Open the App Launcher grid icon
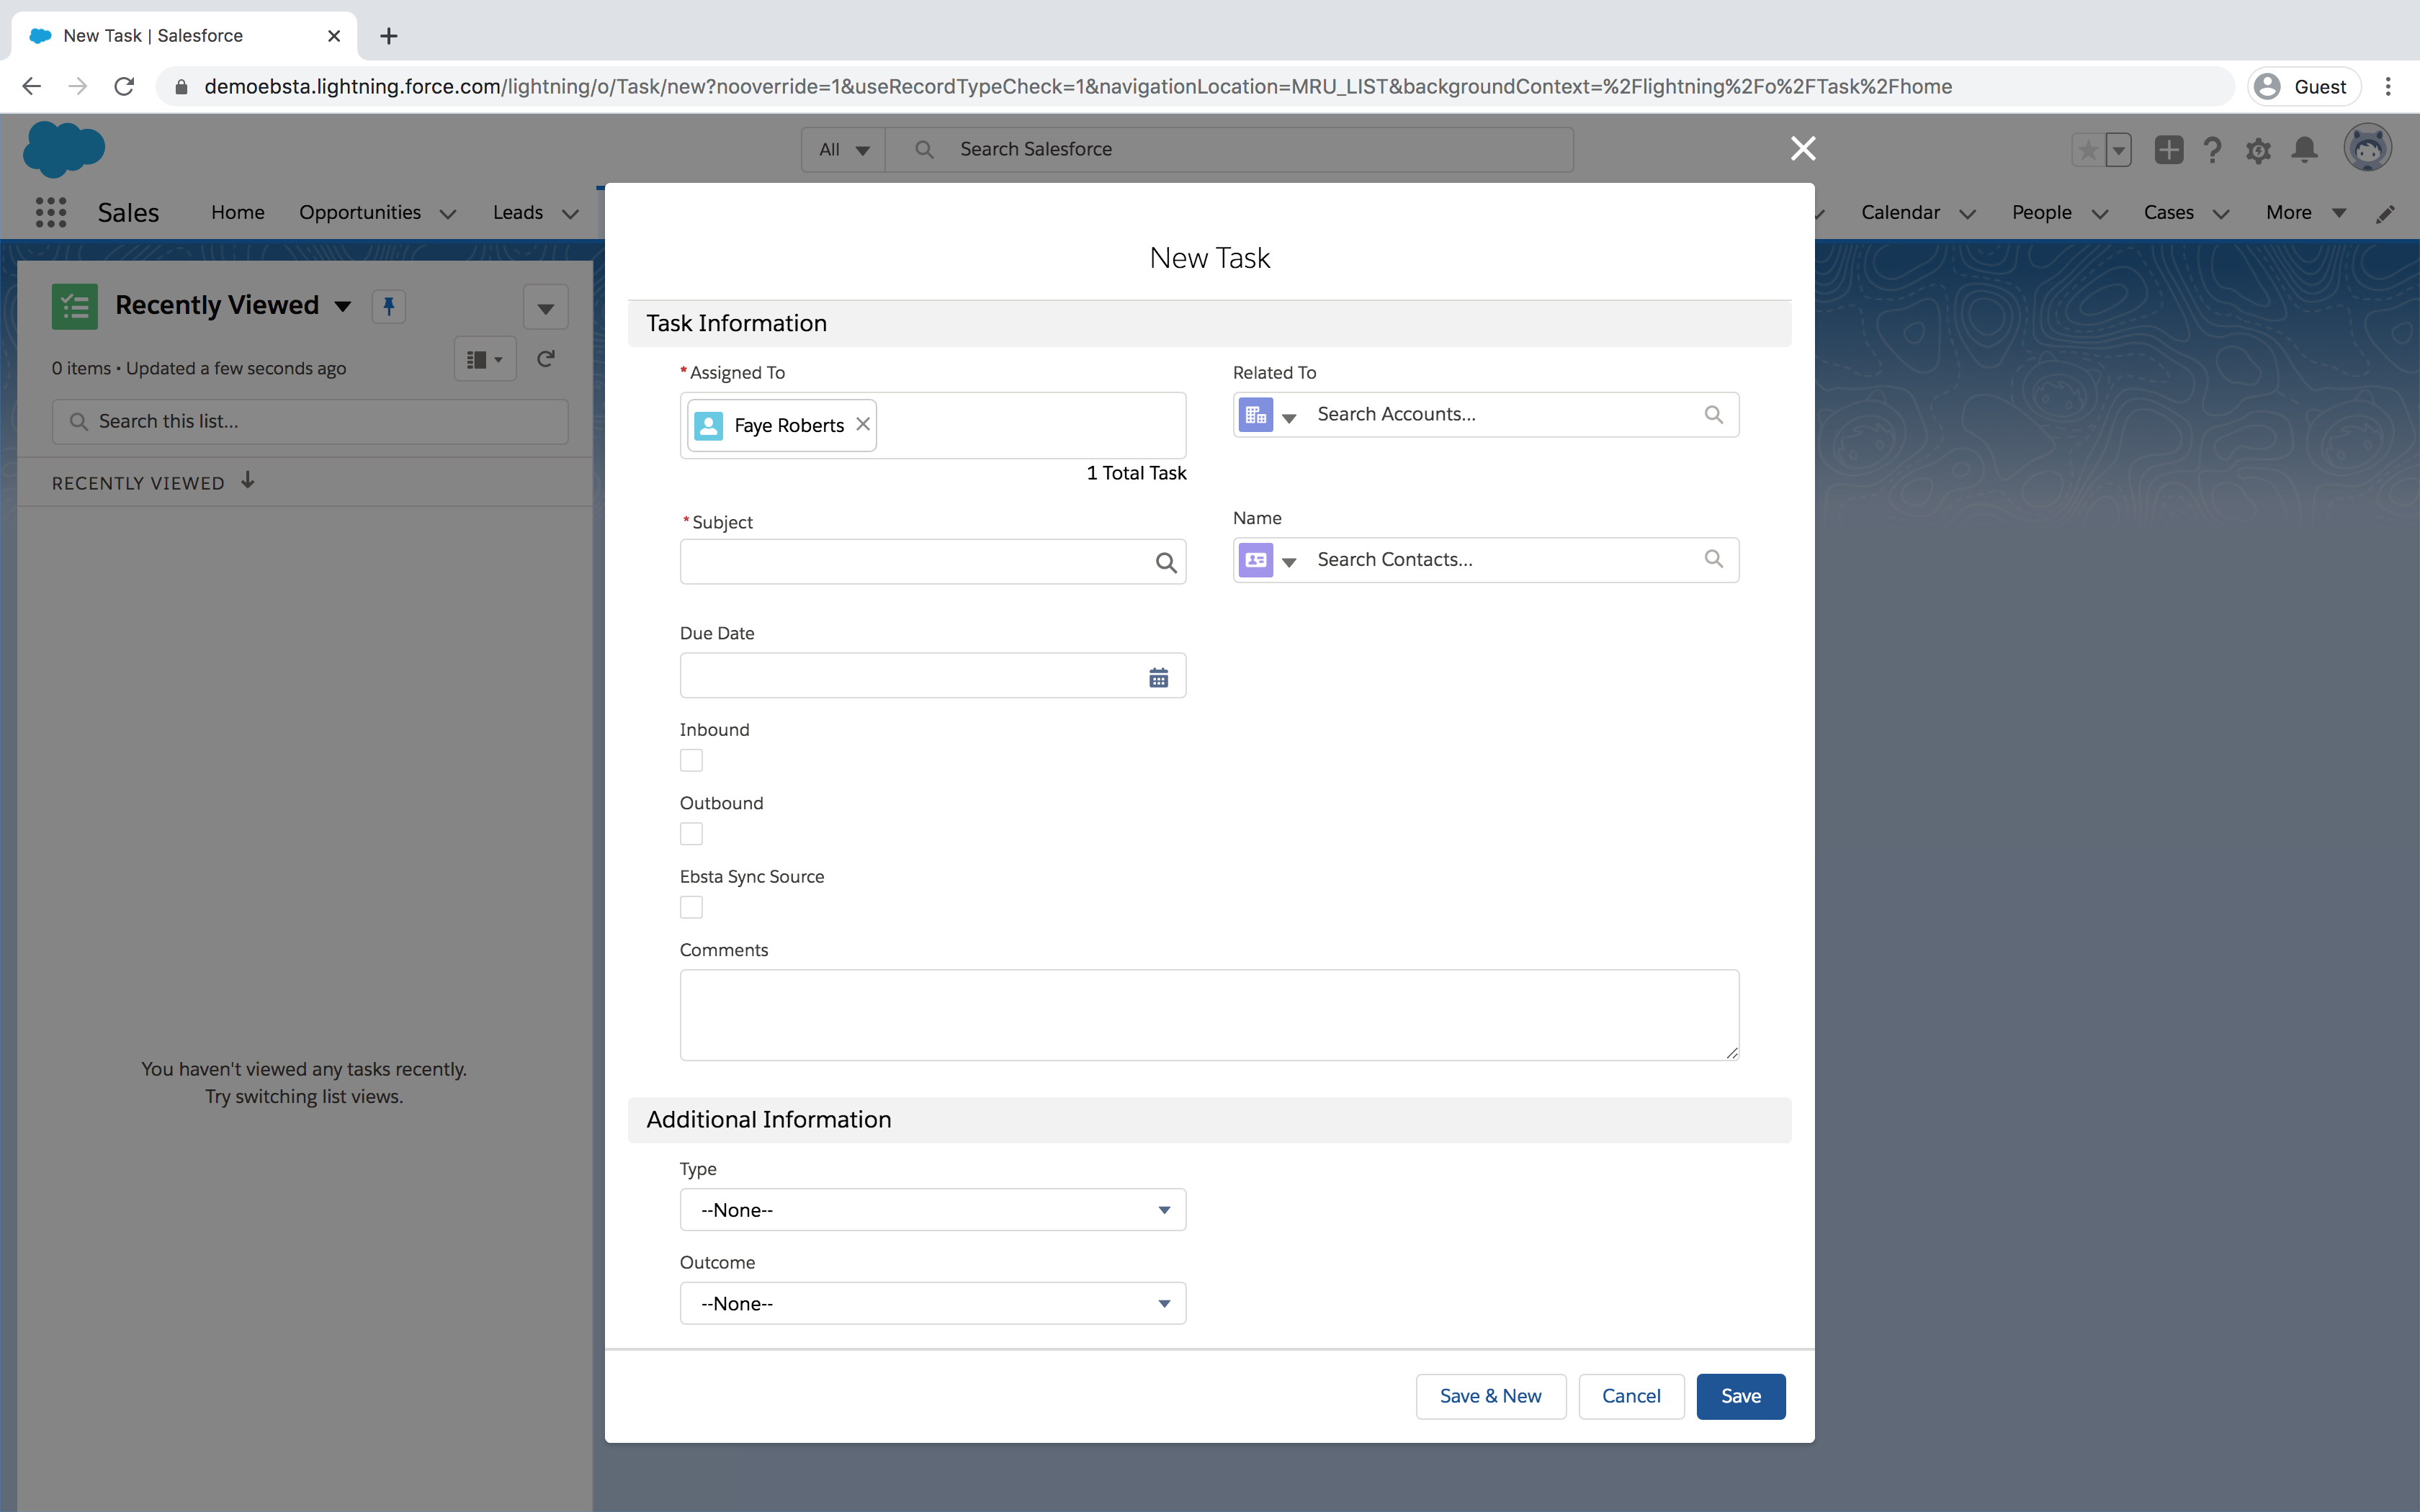 point(51,212)
